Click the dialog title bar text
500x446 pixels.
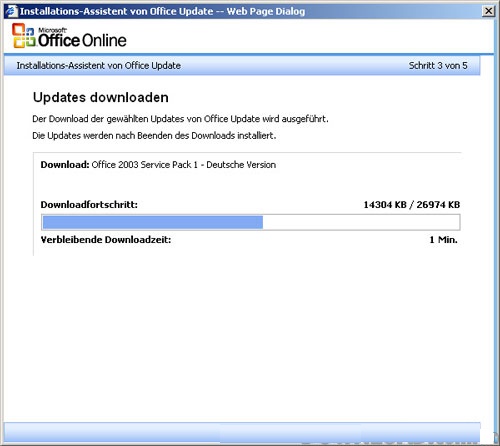tap(162, 11)
